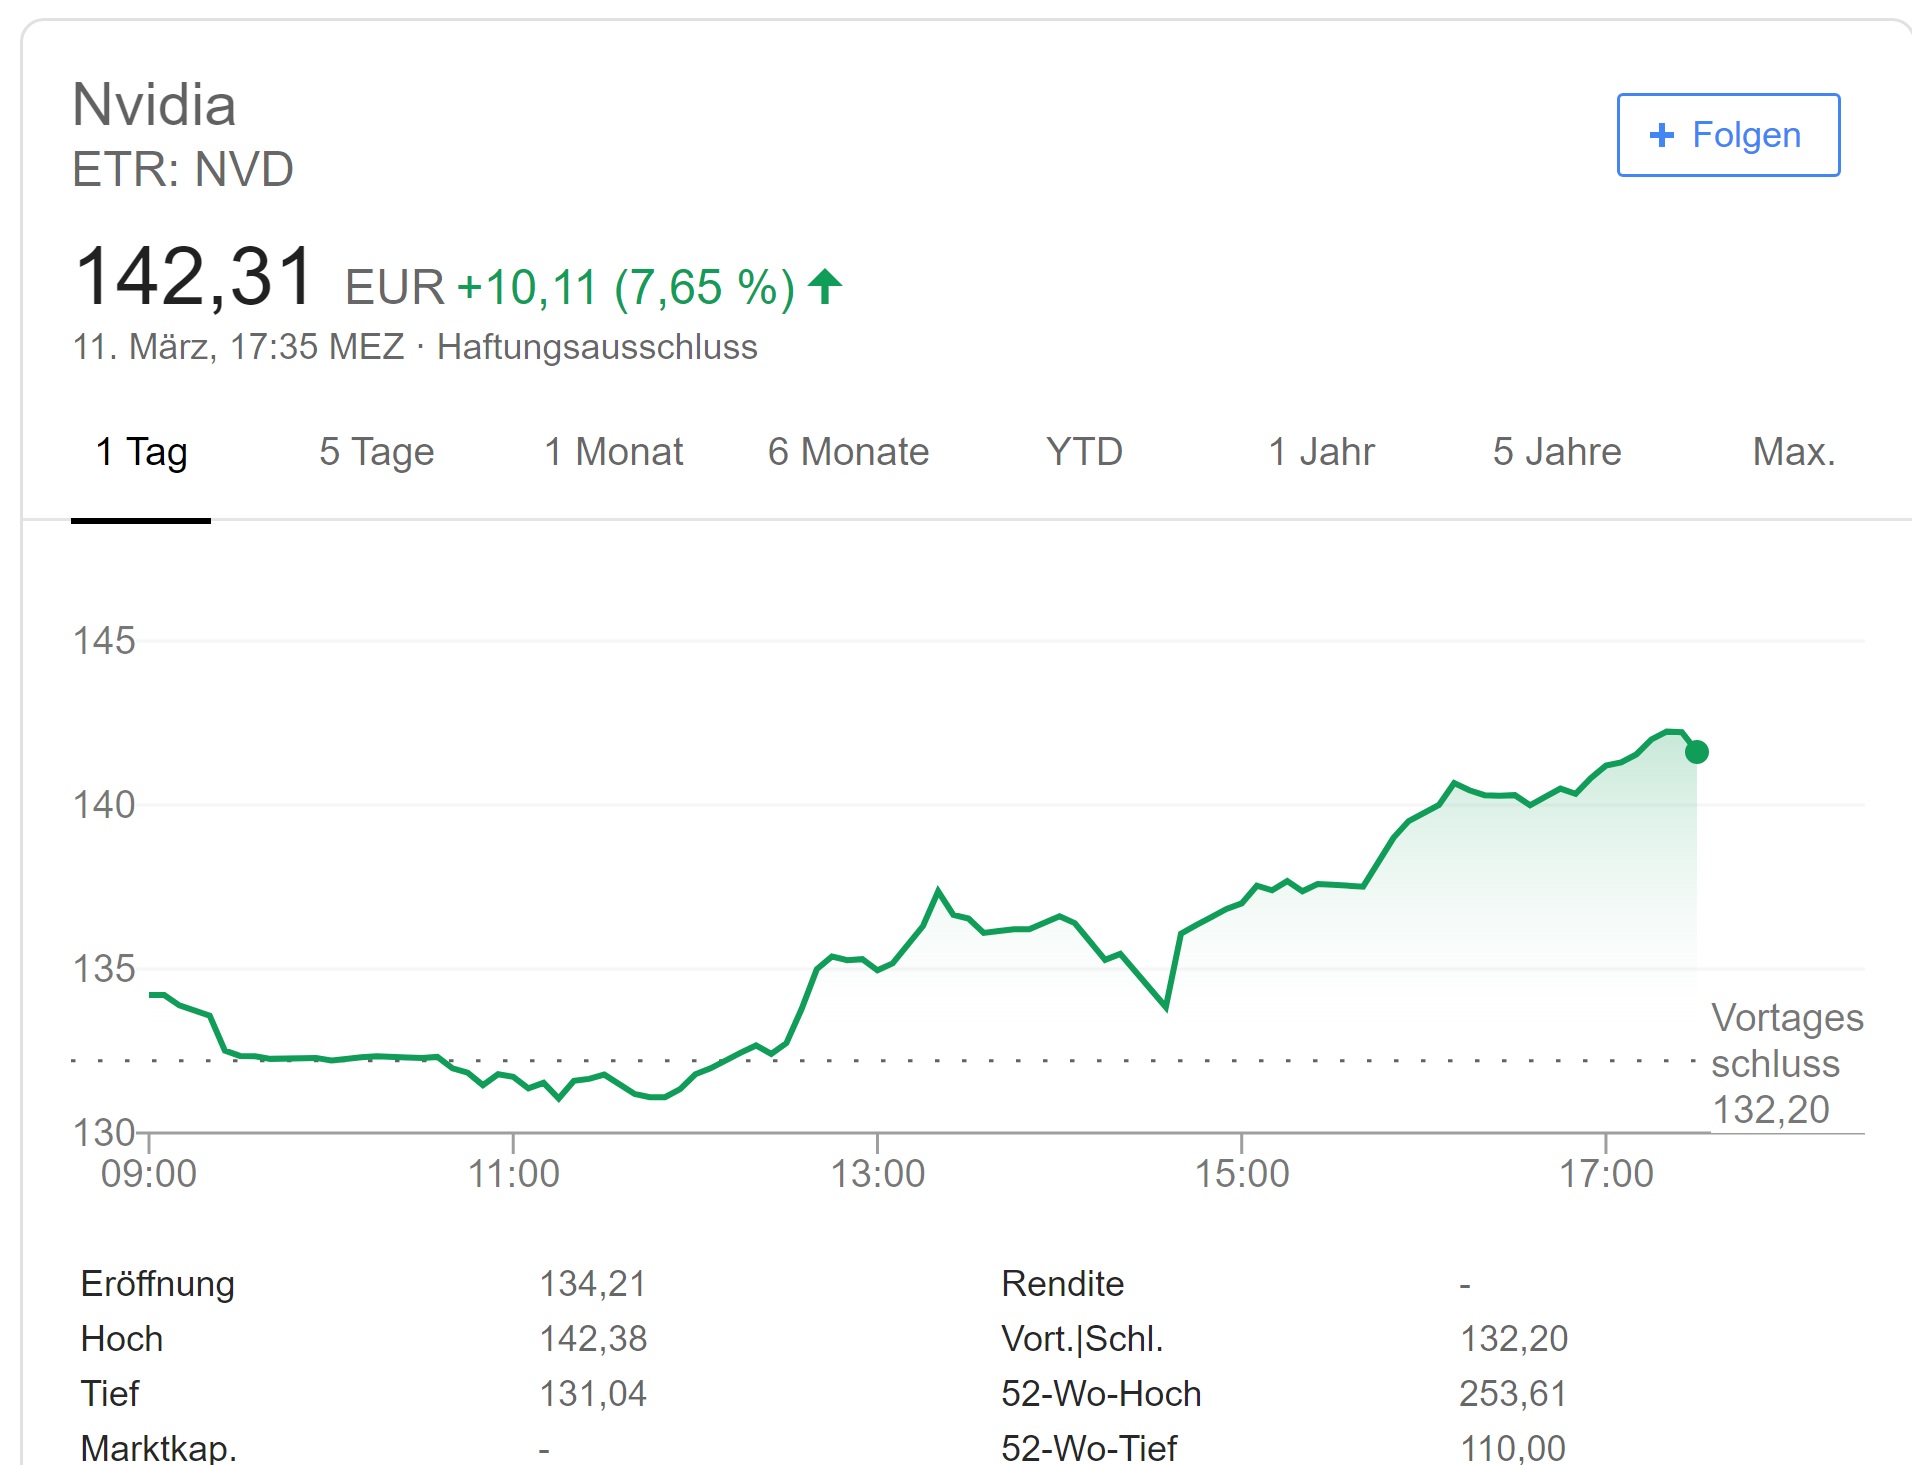1912x1465 pixels.
Task: Click the 130 y-axis label
Action: [104, 1133]
